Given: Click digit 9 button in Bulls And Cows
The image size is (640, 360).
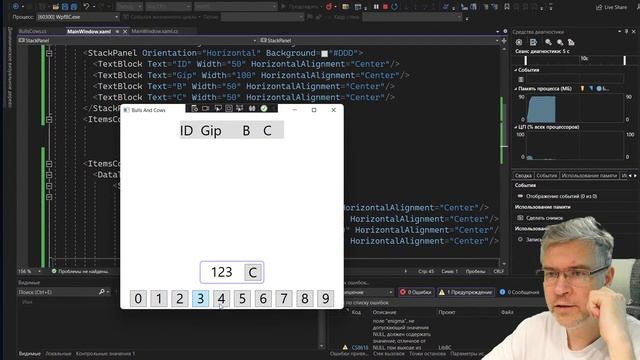Looking at the screenshot, I should click(325, 298).
